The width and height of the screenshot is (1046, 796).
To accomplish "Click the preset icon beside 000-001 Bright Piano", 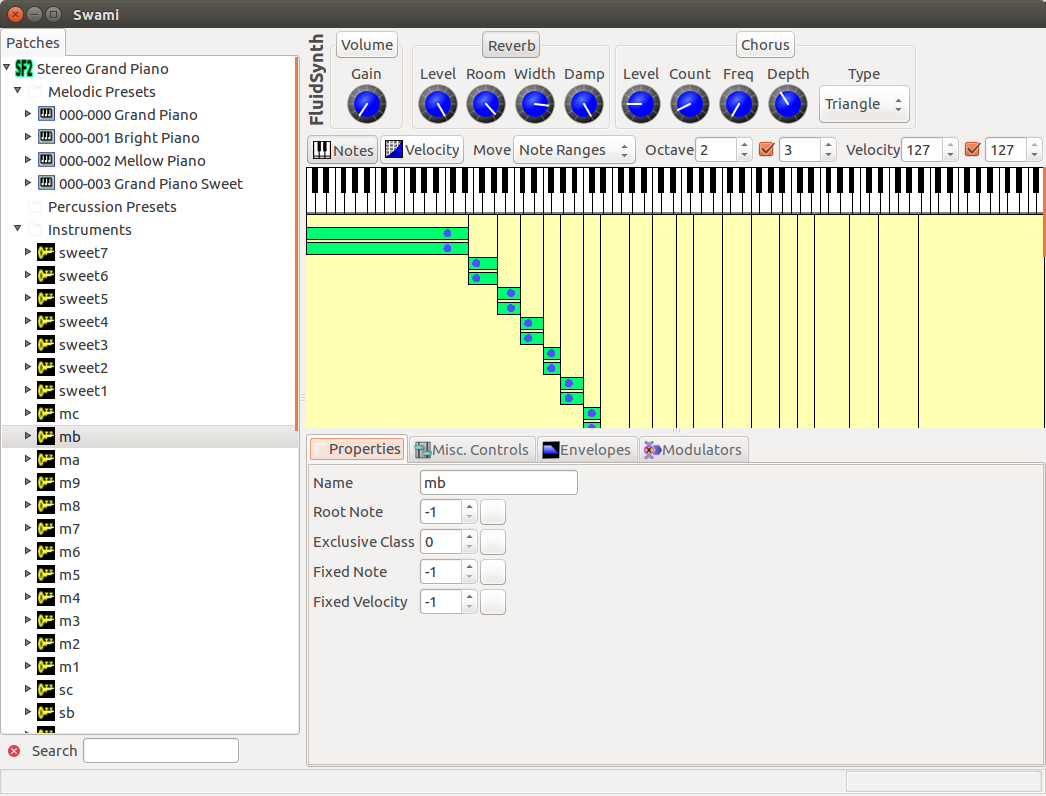I will (46, 138).
